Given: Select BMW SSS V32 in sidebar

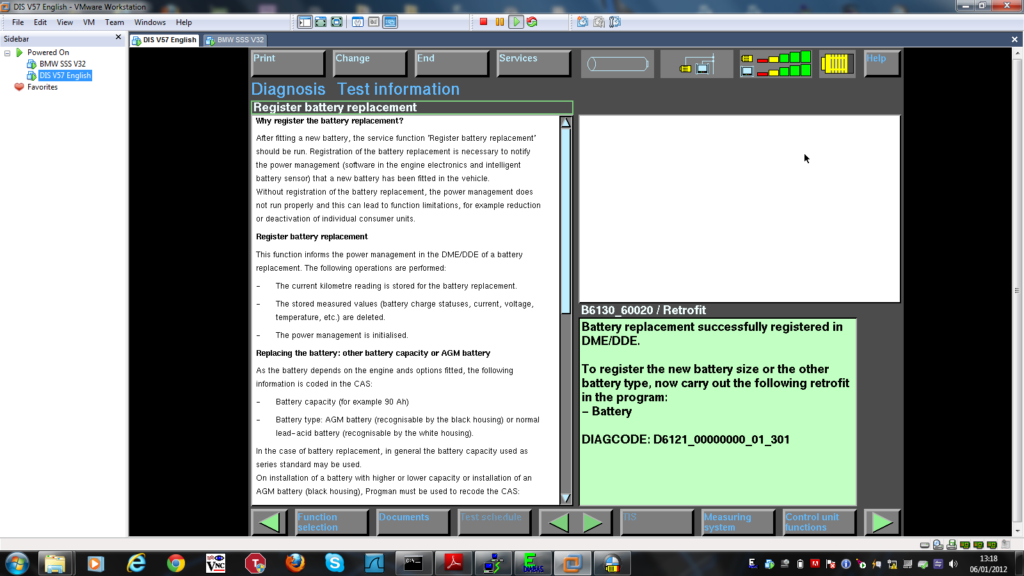Looking at the screenshot, I should [60, 64].
